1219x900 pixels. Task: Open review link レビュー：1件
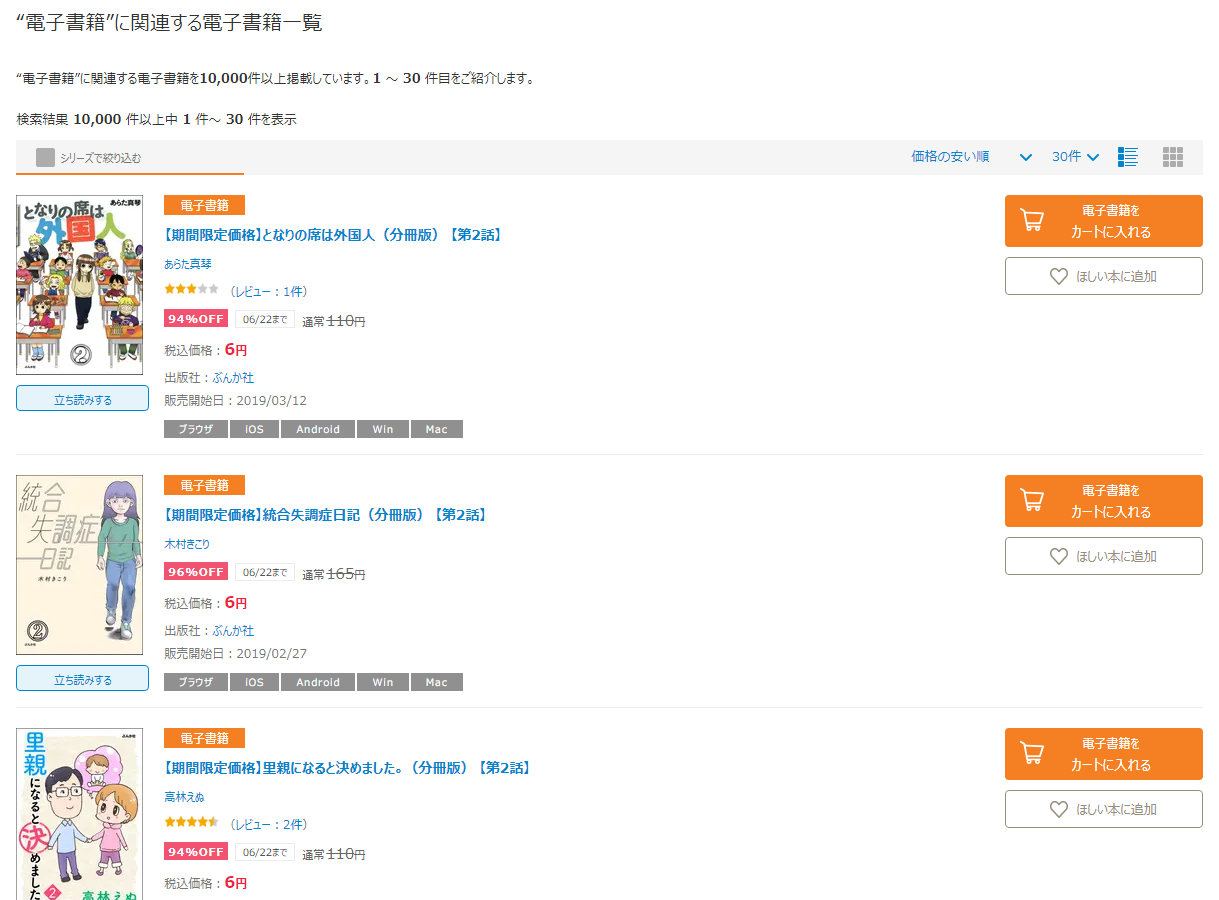click(268, 291)
